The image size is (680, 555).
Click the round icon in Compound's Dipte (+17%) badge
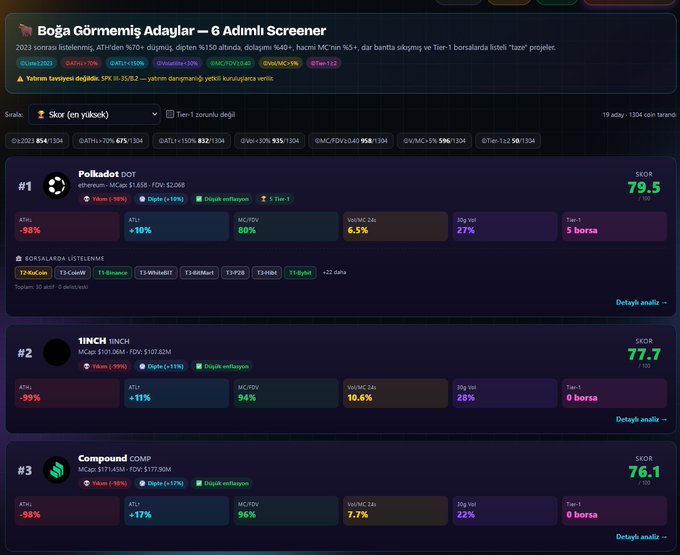click(142, 483)
